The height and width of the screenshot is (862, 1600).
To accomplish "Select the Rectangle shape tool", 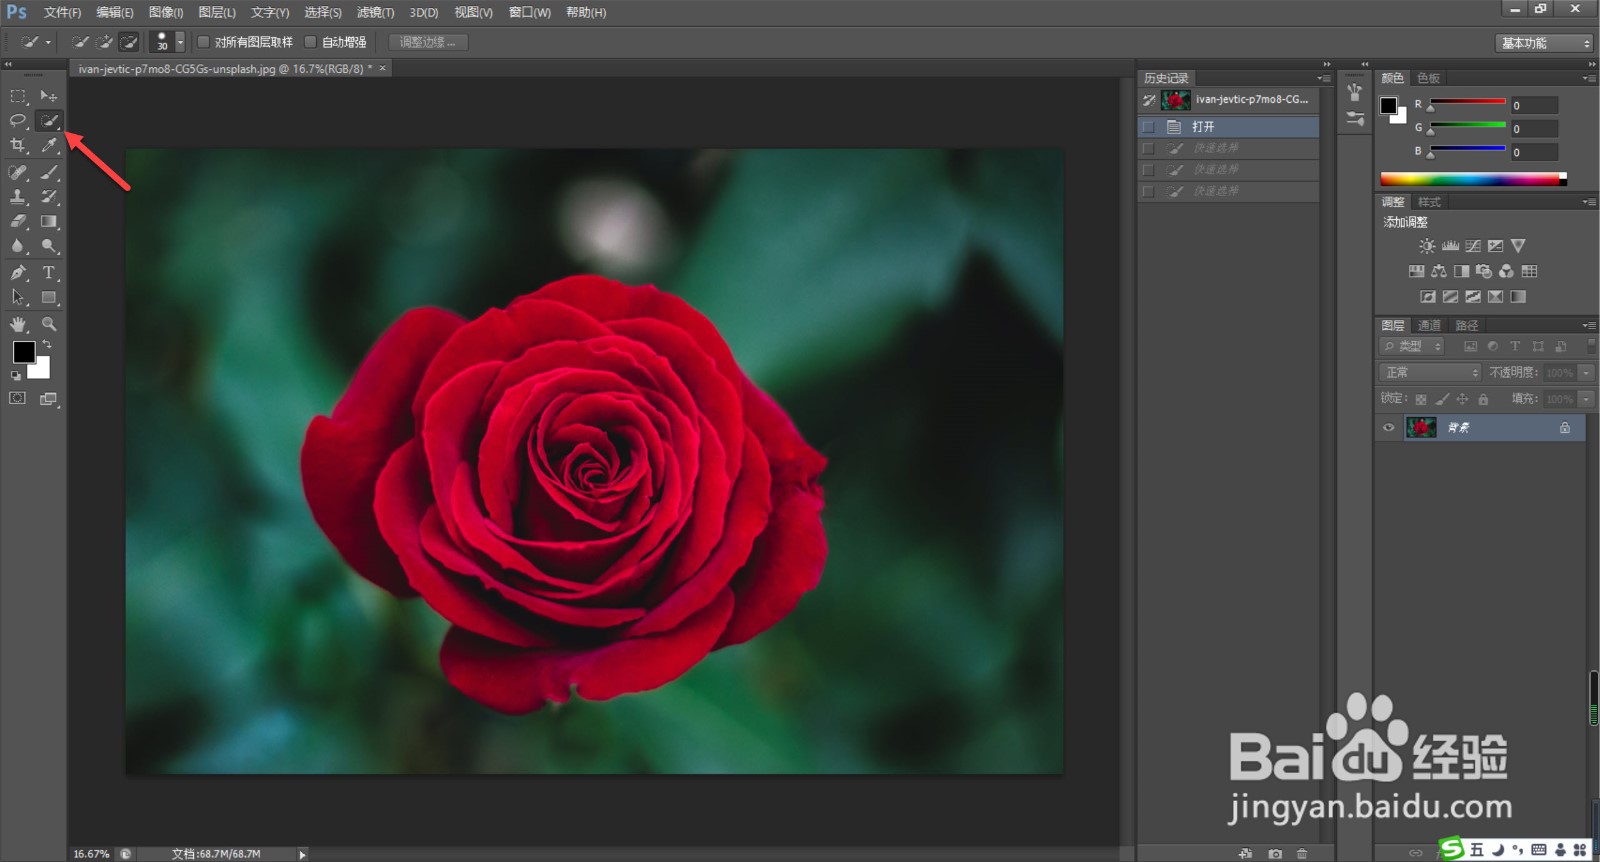I will [x=48, y=297].
